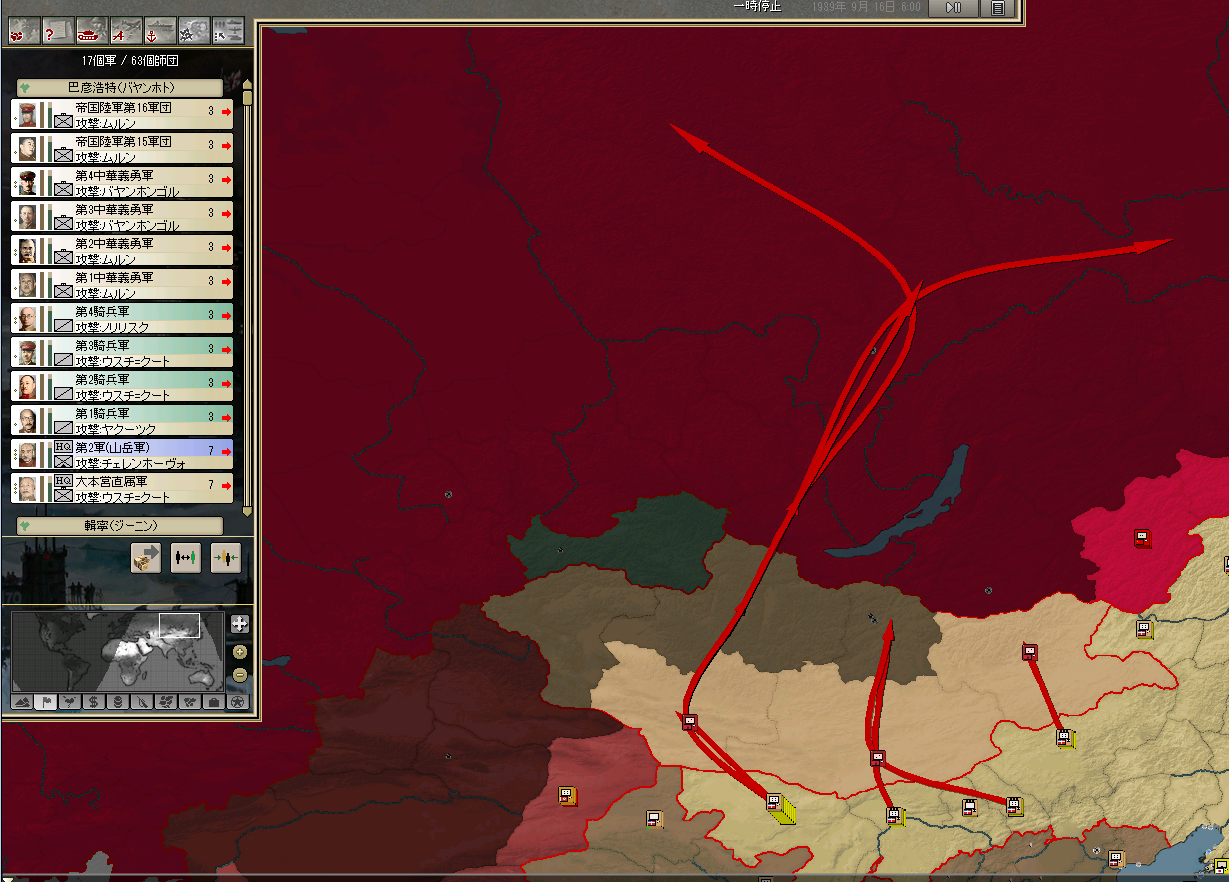The height and width of the screenshot is (882, 1229).
Task: Click the question mark document icon
Action: [58, 31]
